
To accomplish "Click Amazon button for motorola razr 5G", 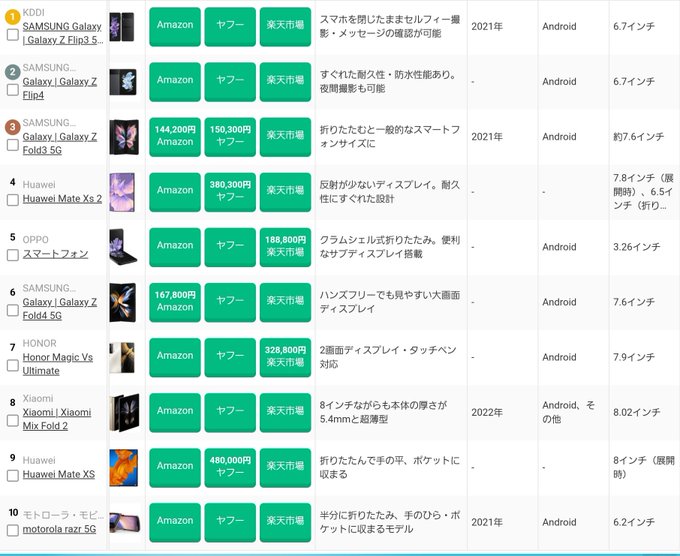I will (x=175, y=522).
